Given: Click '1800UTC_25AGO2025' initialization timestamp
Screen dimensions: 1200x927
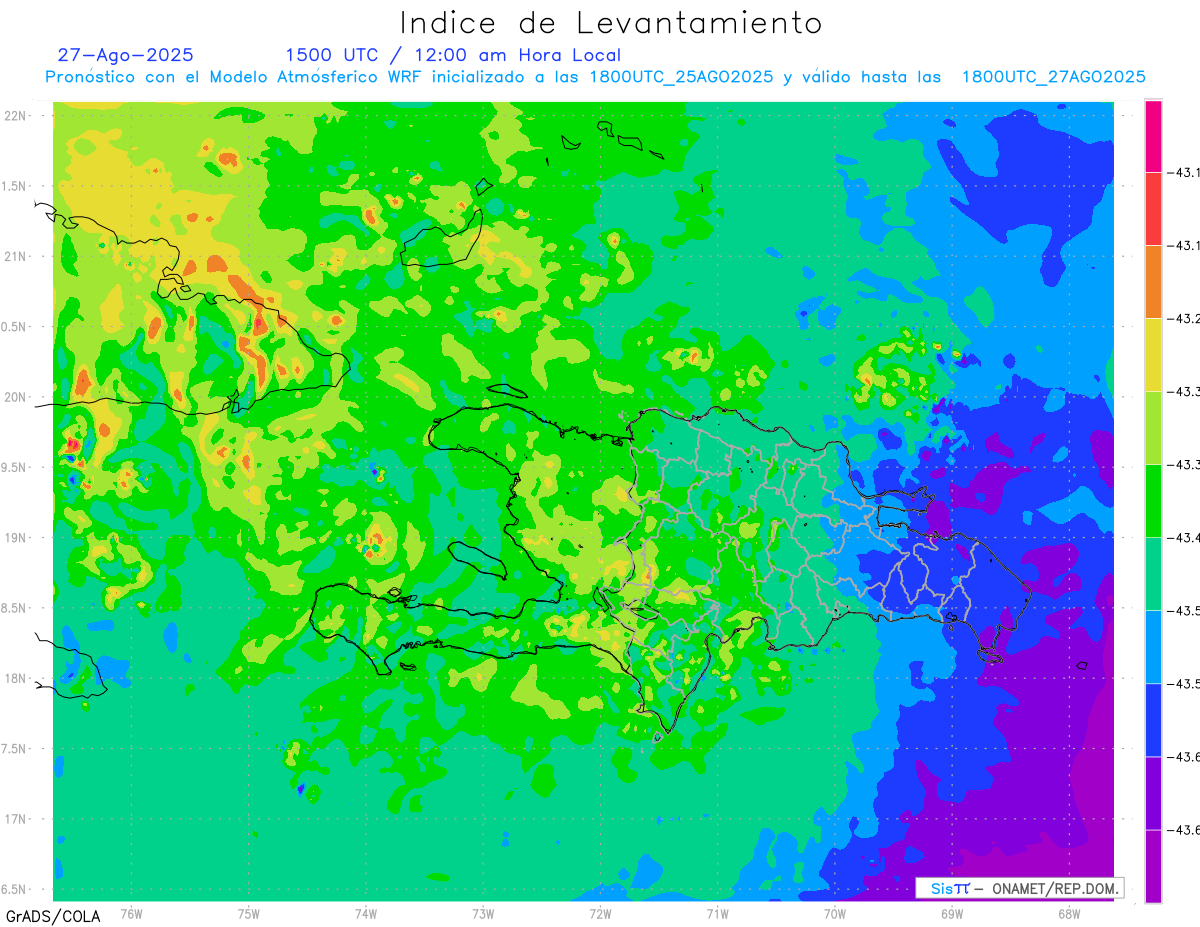Looking at the screenshot, I should [x=681, y=77].
